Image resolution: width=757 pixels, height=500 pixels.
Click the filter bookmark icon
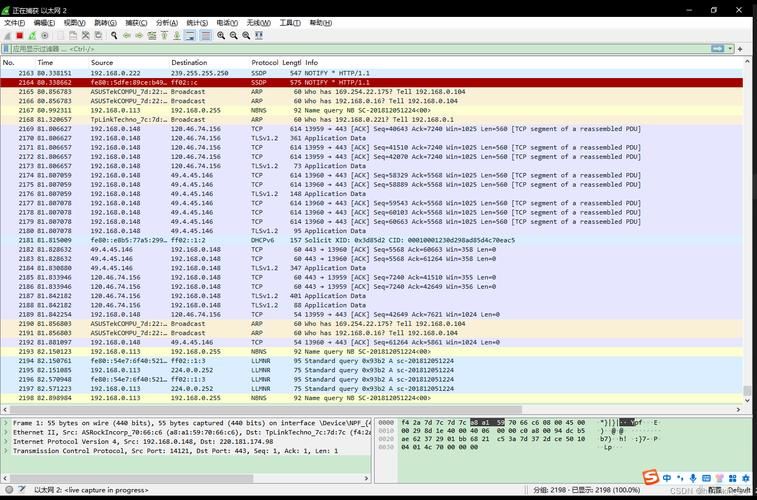click(x=7, y=48)
